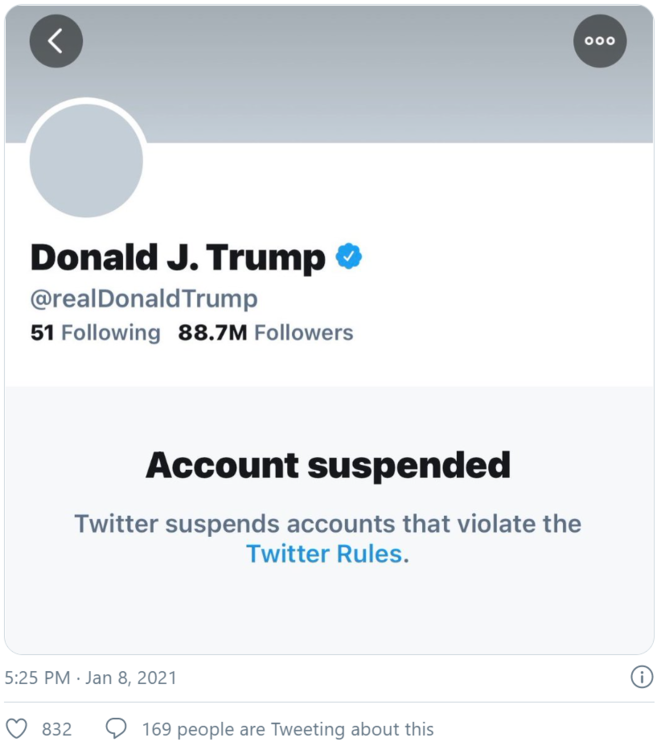661x750 pixels.
Task: Click the 832 likes count
Action: 56,729
